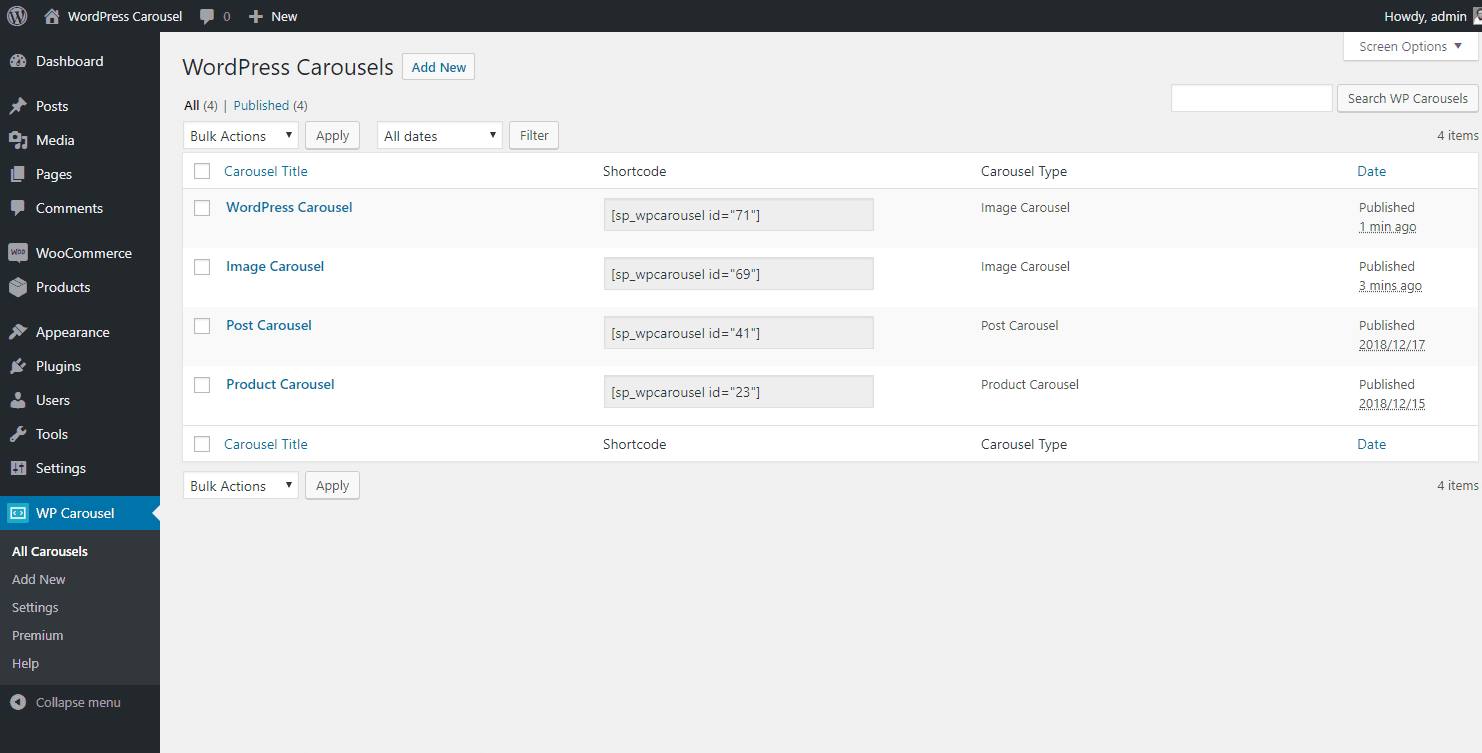Open the Appearance menu item
Viewport: 1482px width, 753px height.
pyautogui.click(x=72, y=332)
